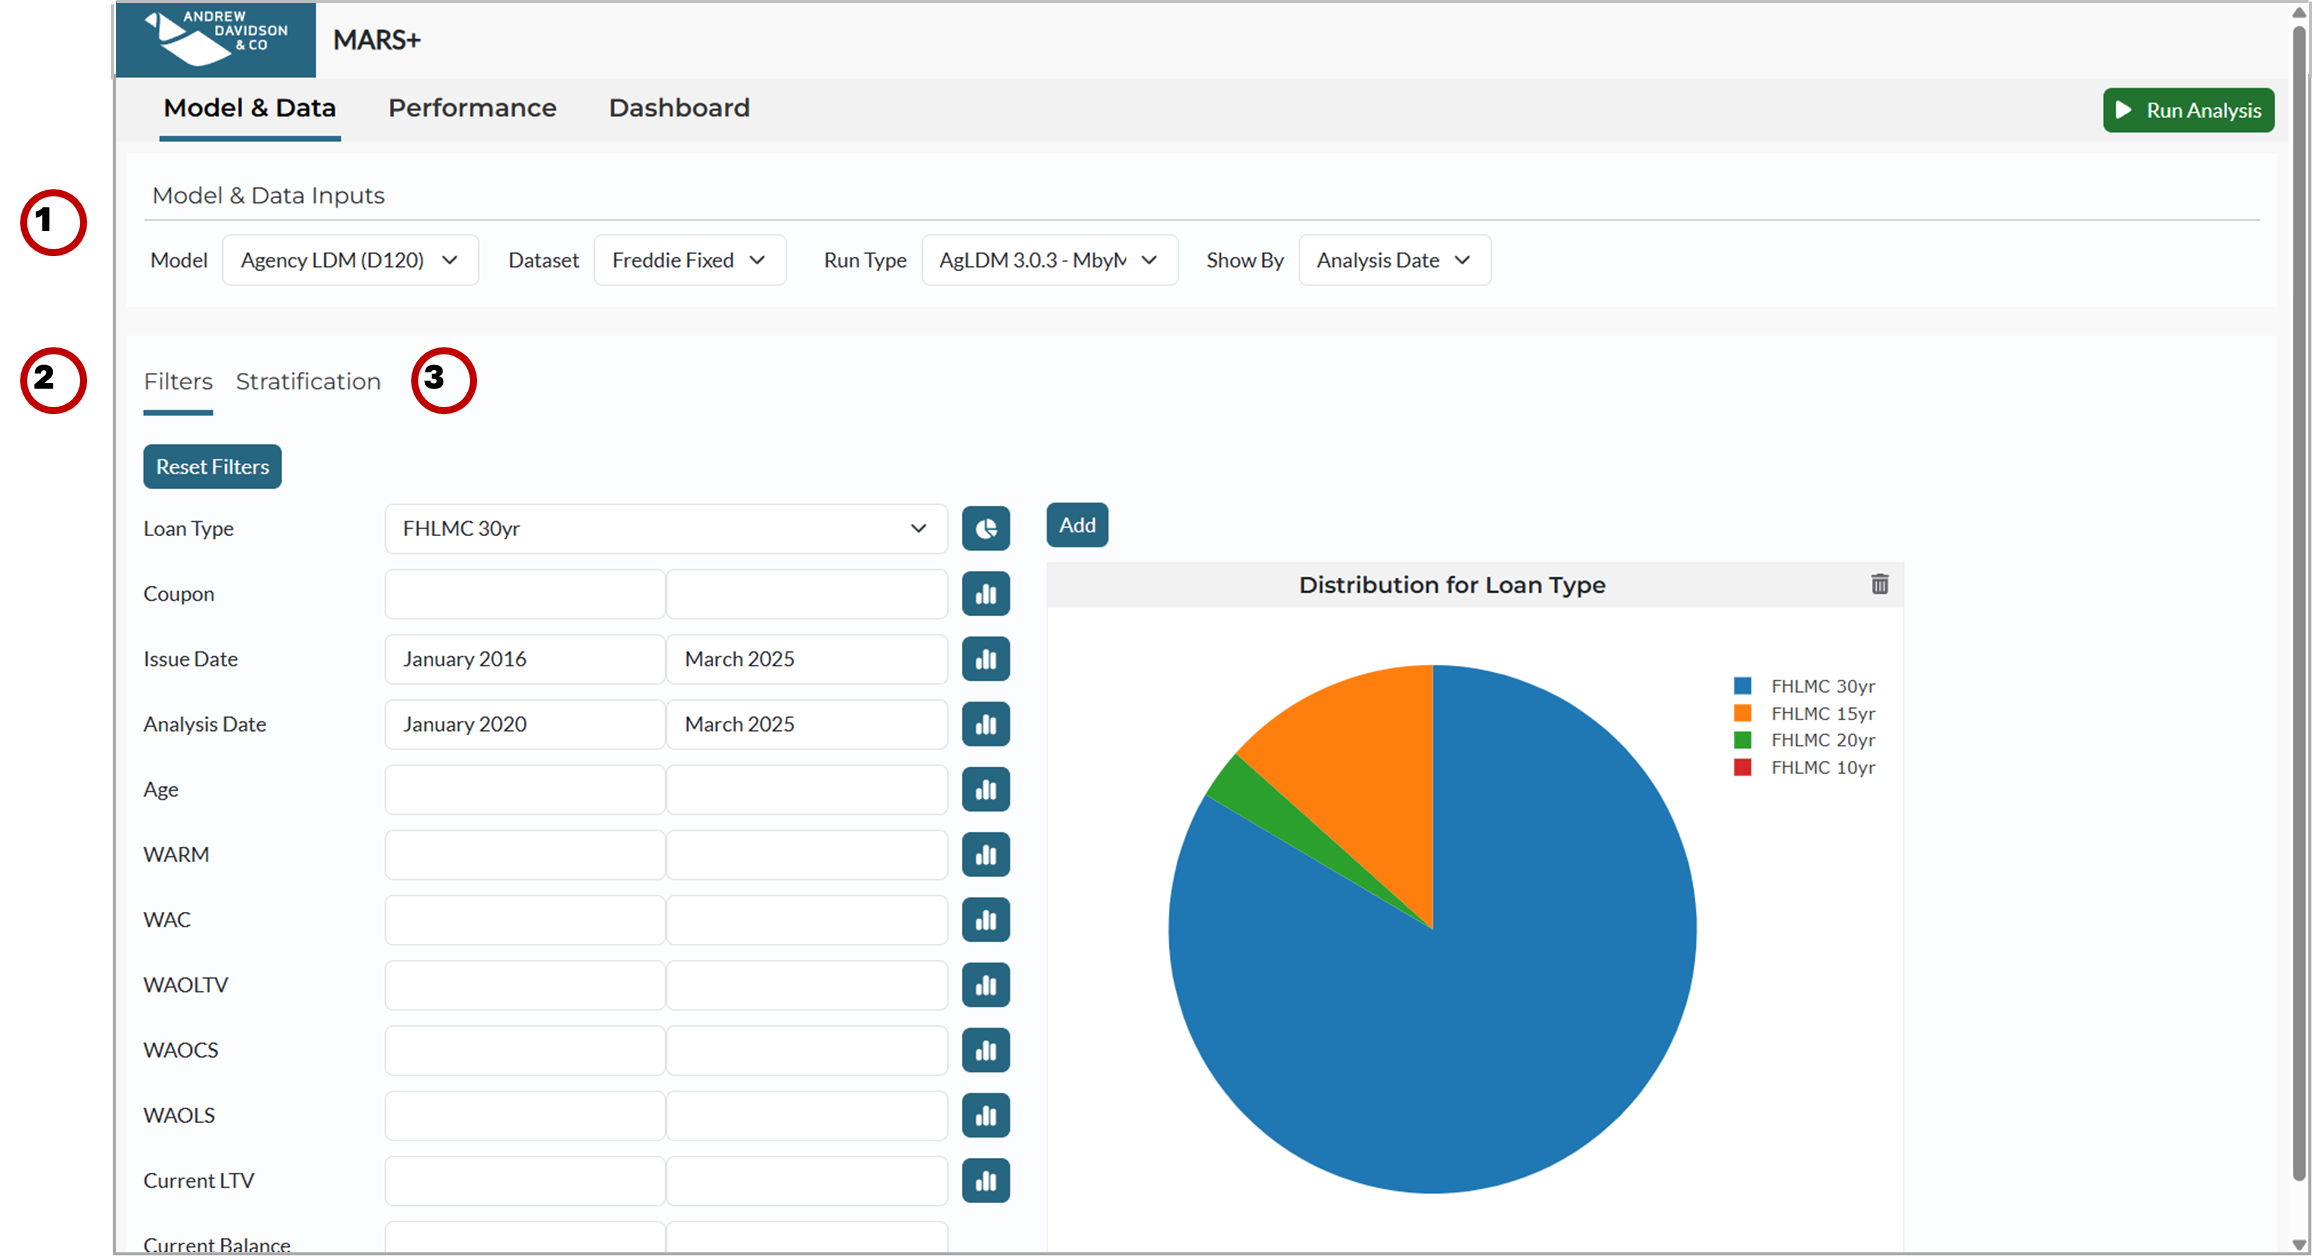The image size is (2312, 1256).
Task: Click Analysis Date start field January 2020
Action: (x=525, y=724)
